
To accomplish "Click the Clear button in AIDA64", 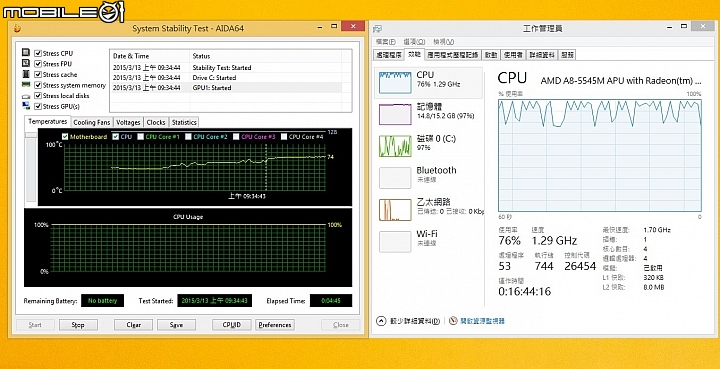I will (x=134, y=325).
